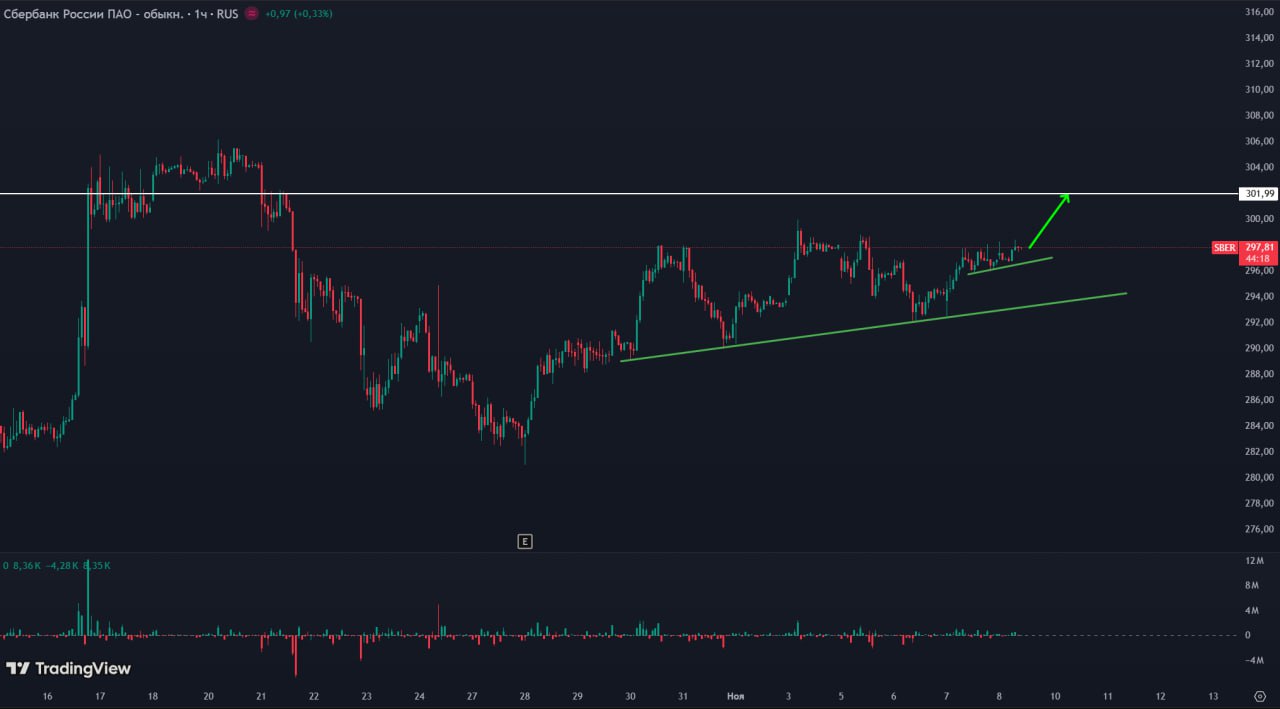
Task: Click the Ноя month label on time axis
Action: point(735,696)
